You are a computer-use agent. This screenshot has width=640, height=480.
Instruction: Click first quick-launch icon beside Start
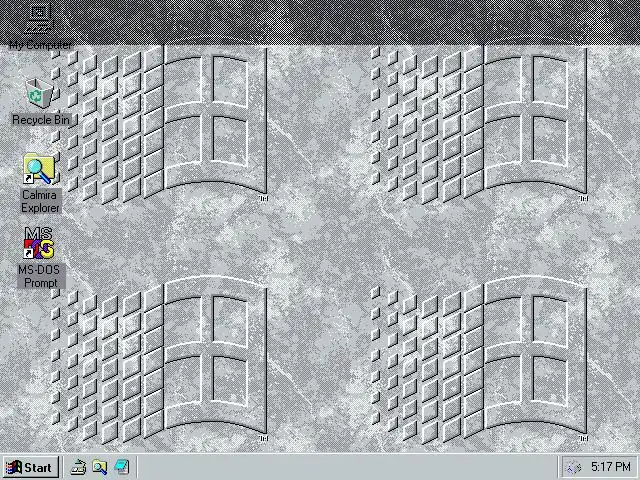click(x=78, y=467)
